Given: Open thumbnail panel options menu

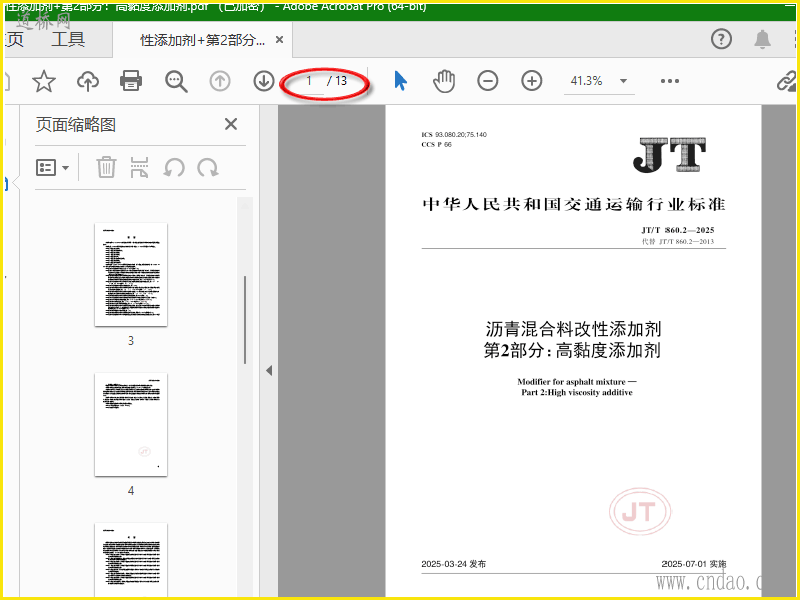Looking at the screenshot, I should click(x=52, y=167).
